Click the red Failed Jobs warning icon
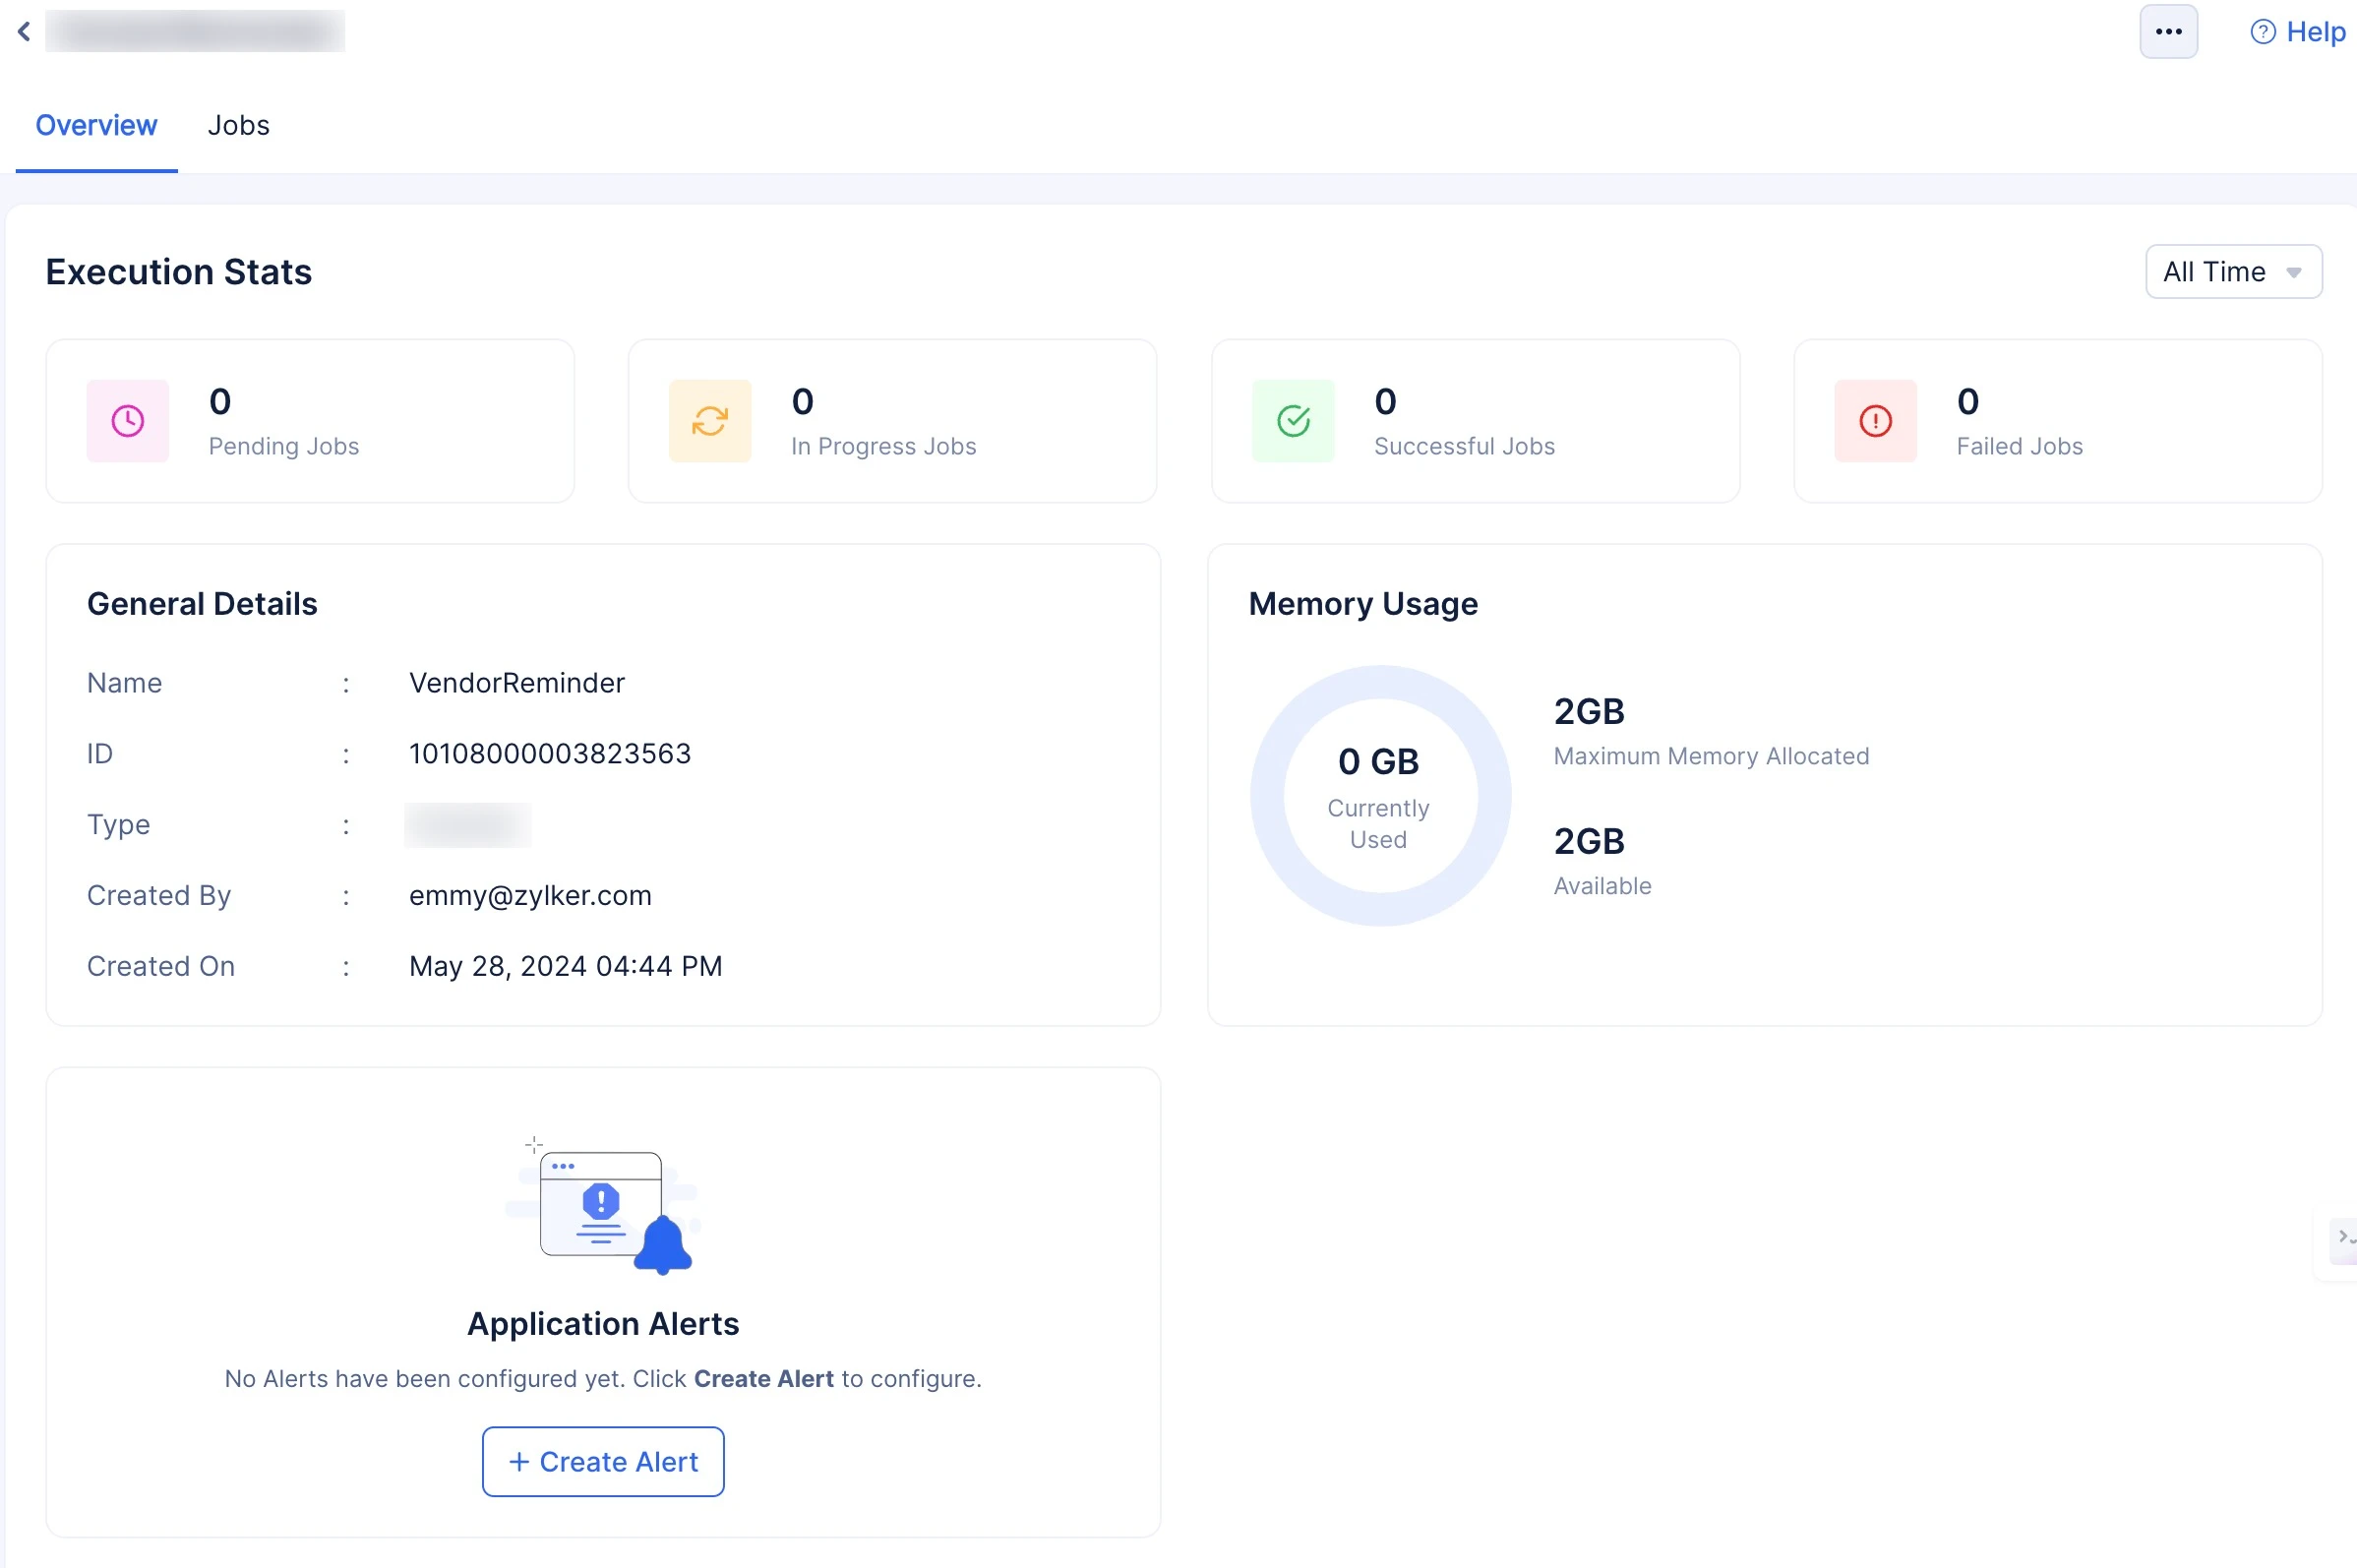This screenshot has width=2357, height=1568. pos(1875,421)
